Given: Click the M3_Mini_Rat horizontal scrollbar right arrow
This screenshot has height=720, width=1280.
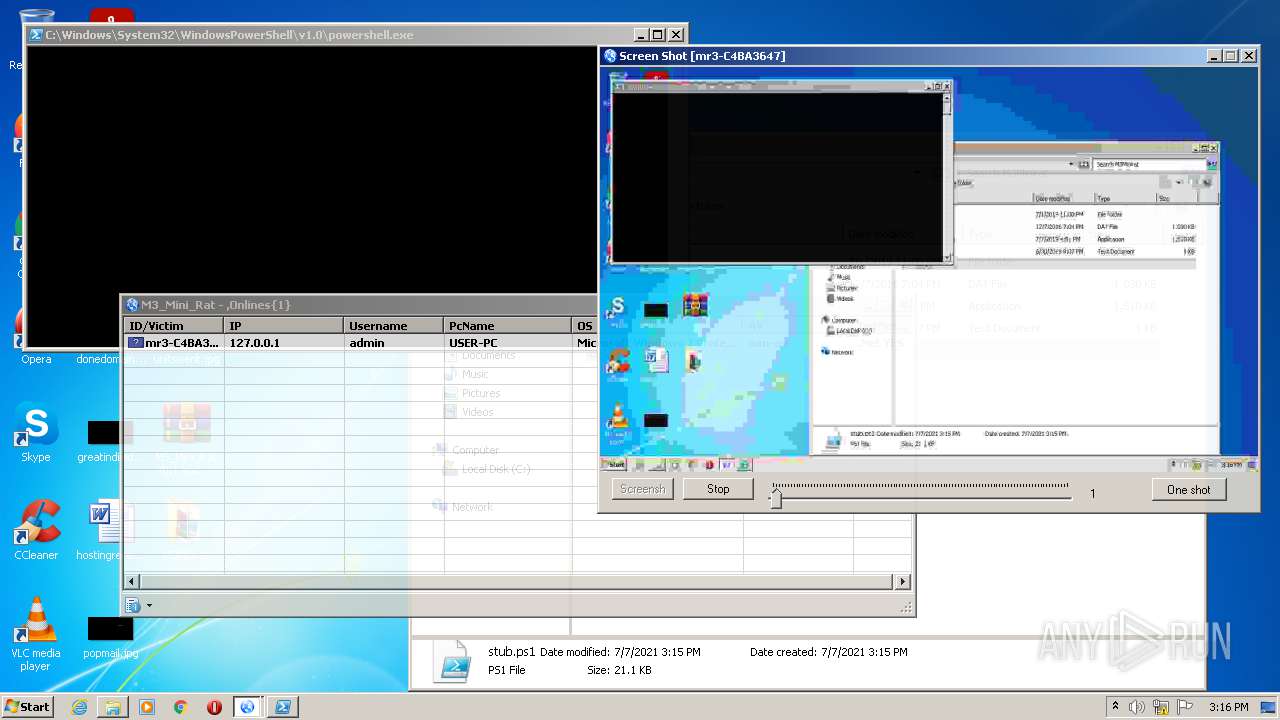Looking at the screenshot, I should [x=903, y=581].
